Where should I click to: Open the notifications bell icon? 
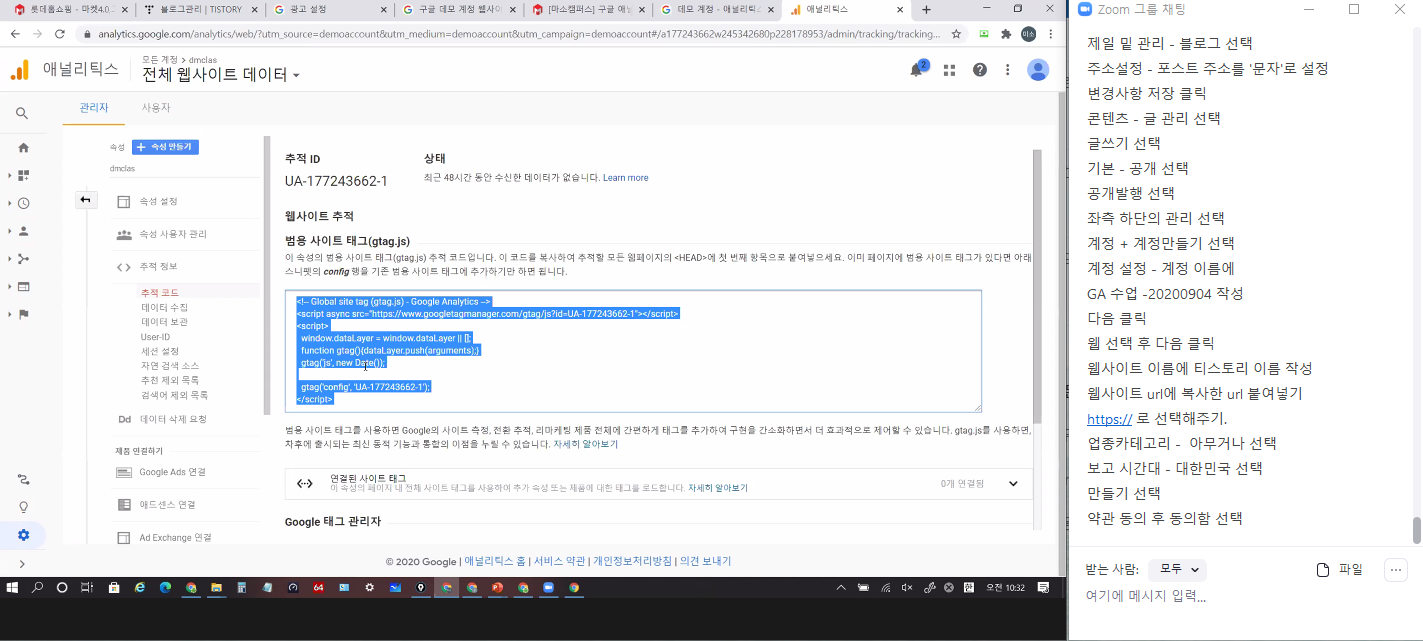point(916,70)
